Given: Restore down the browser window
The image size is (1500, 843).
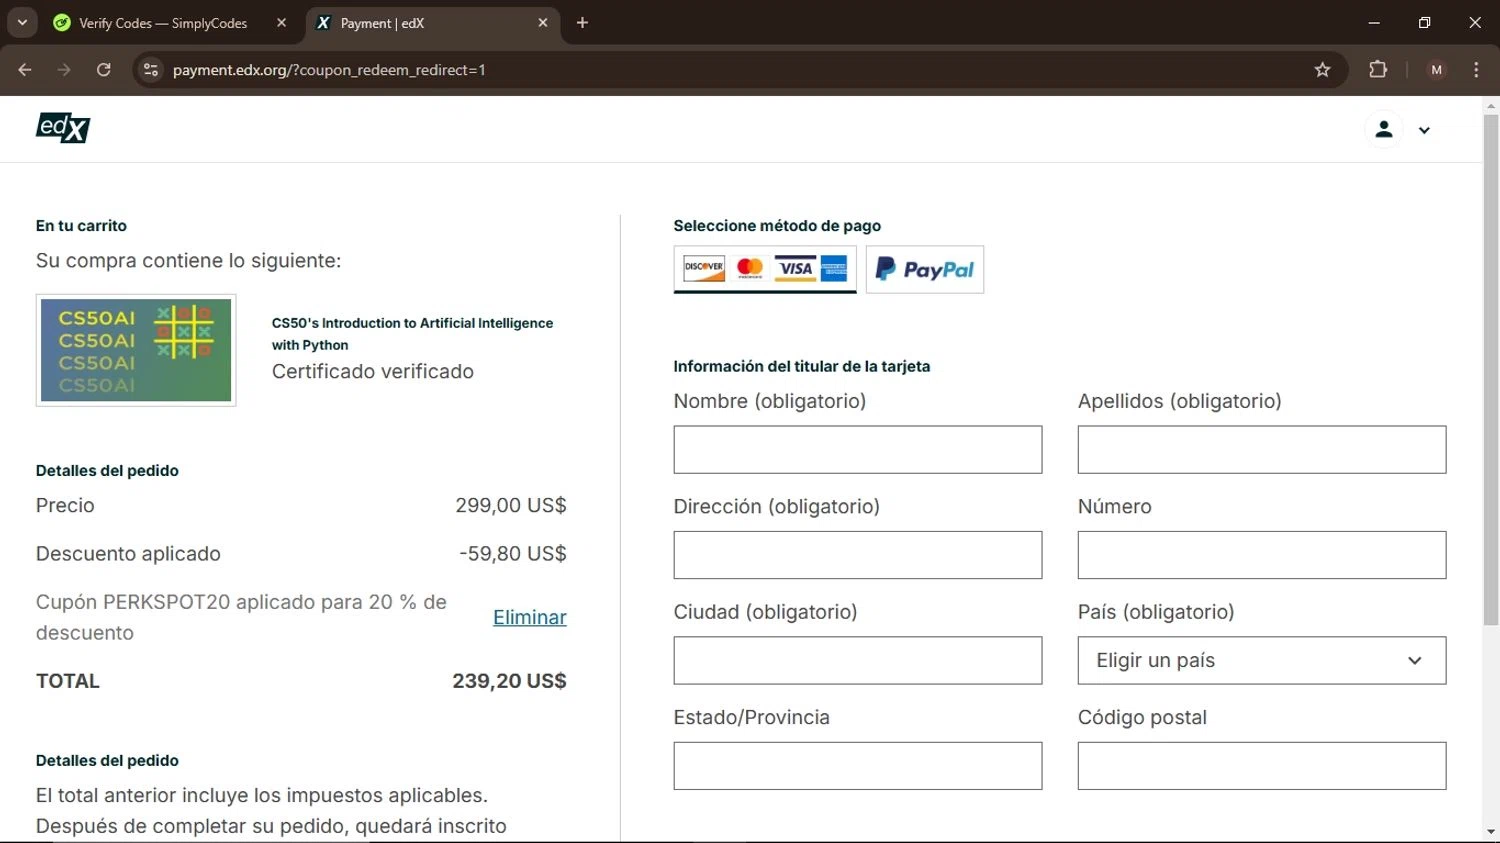Looking at the screenshot, I should click(1424, 22).
